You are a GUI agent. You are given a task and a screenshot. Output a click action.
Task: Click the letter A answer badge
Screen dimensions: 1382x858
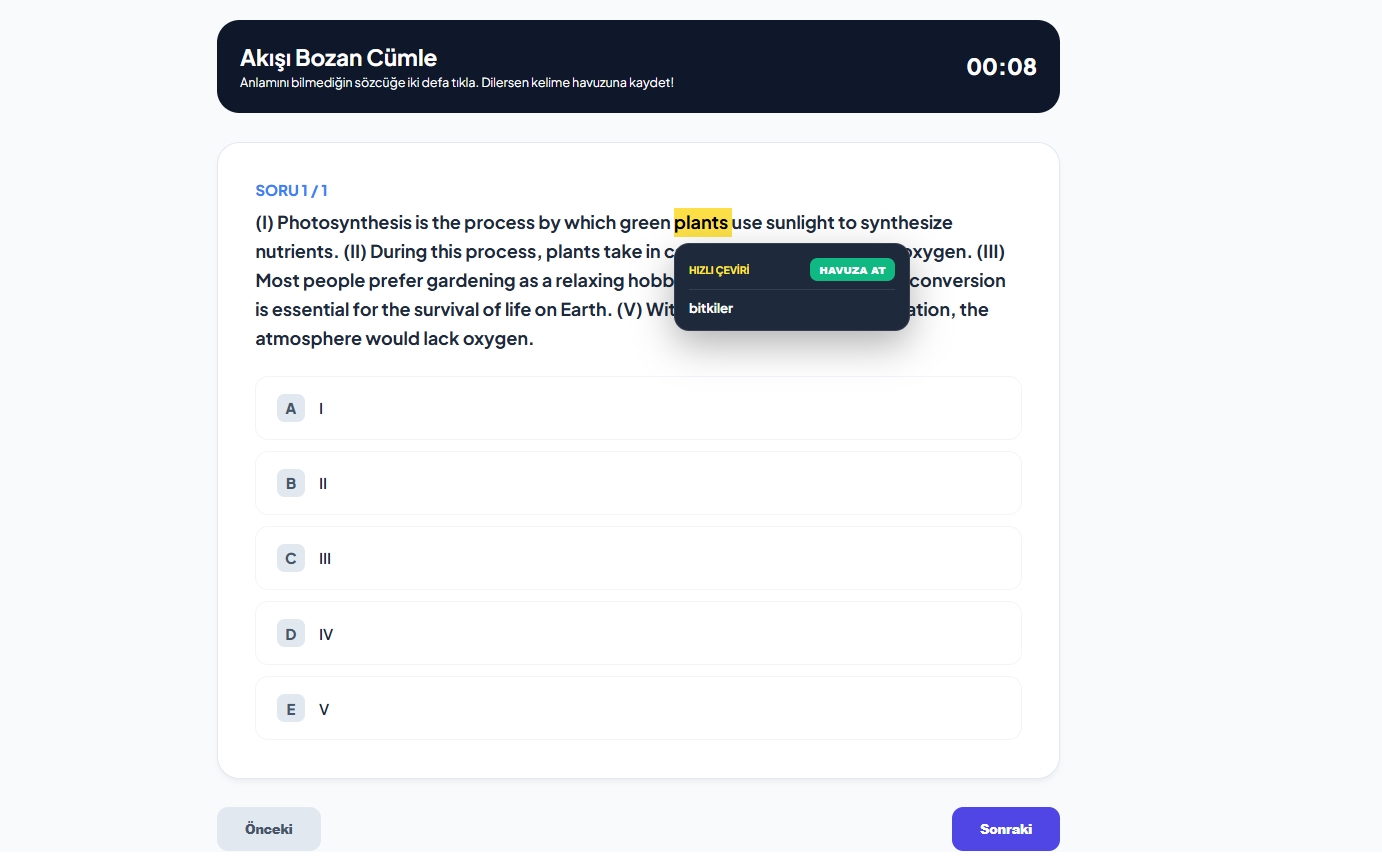pyautogui.click(x=291, y=408)
